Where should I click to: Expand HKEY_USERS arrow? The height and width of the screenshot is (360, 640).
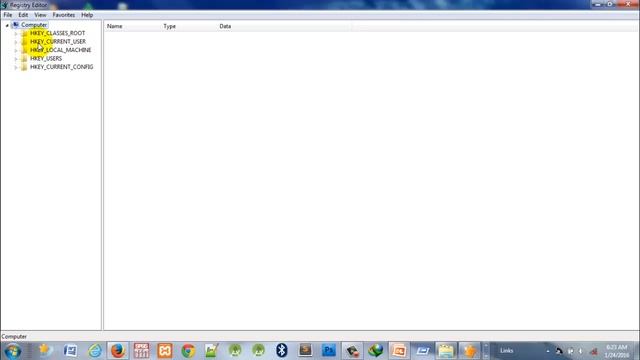(x=16, y=59)
